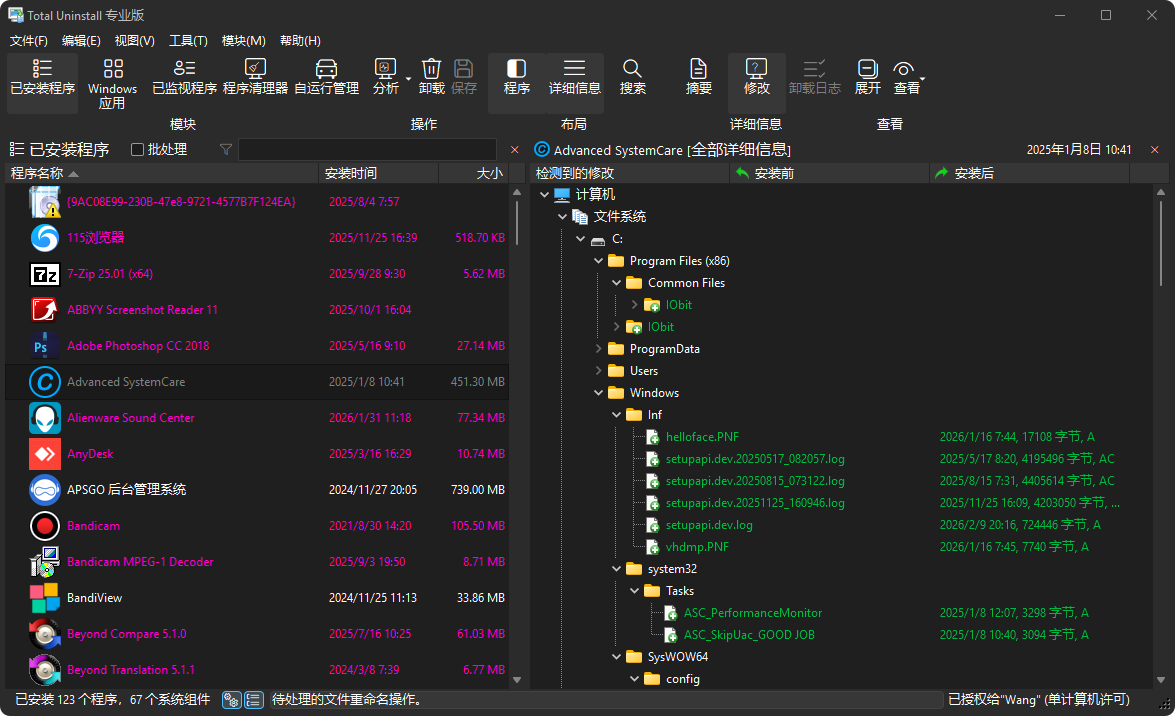Collapse the Windows folder node
The width and height of the screenshot is (1175, 716).
[x=598, y=392]
